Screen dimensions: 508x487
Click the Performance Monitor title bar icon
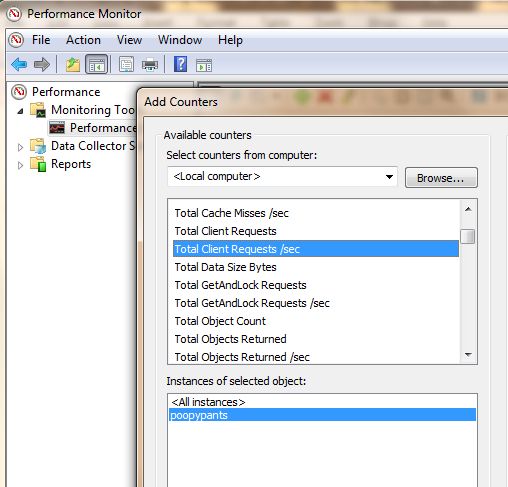[14, 14]
